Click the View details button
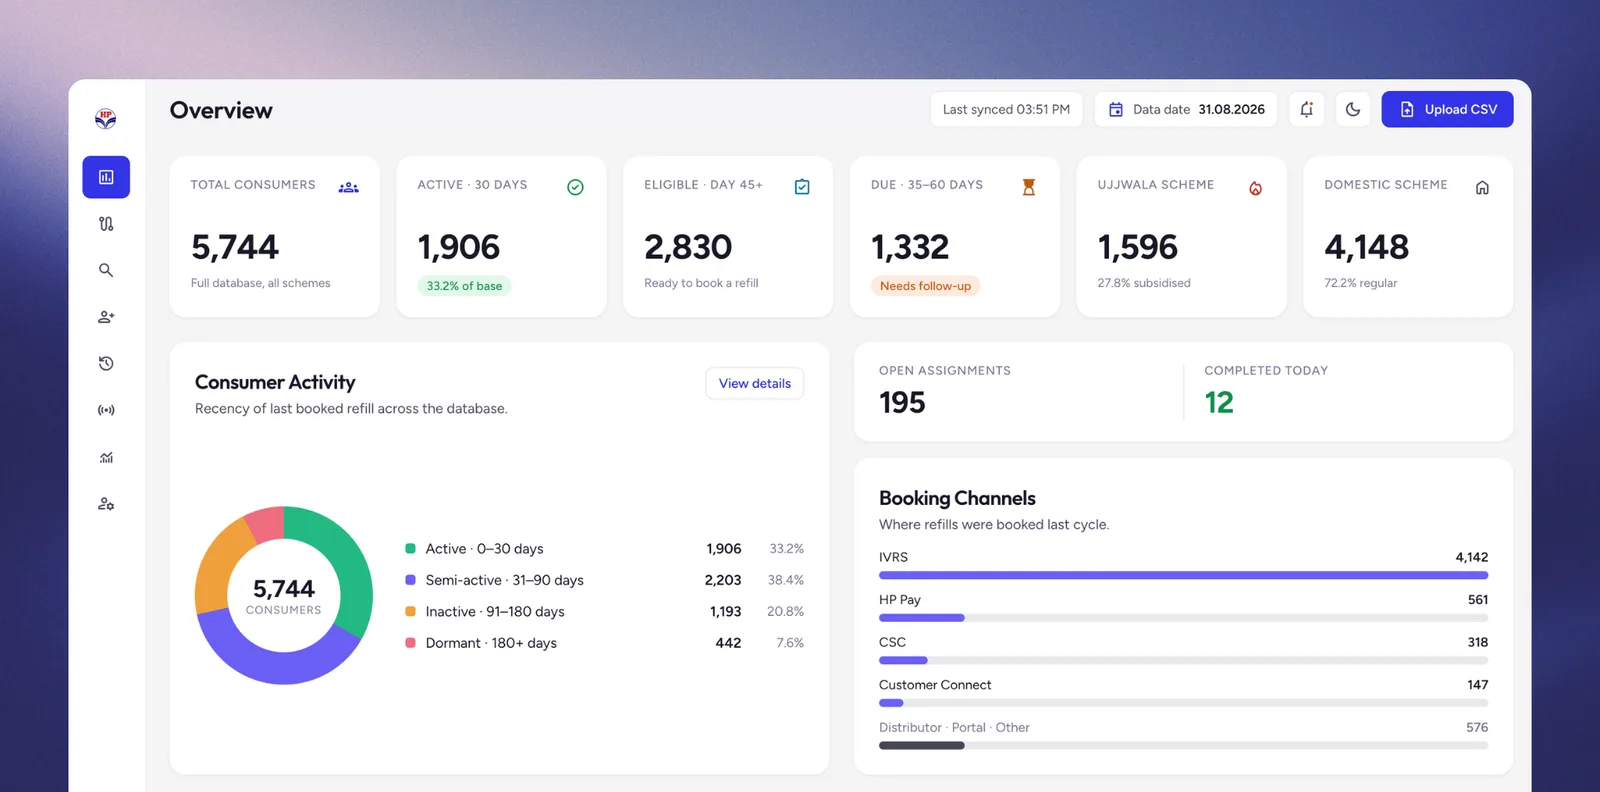1600x792 pixels. point(755,383)
